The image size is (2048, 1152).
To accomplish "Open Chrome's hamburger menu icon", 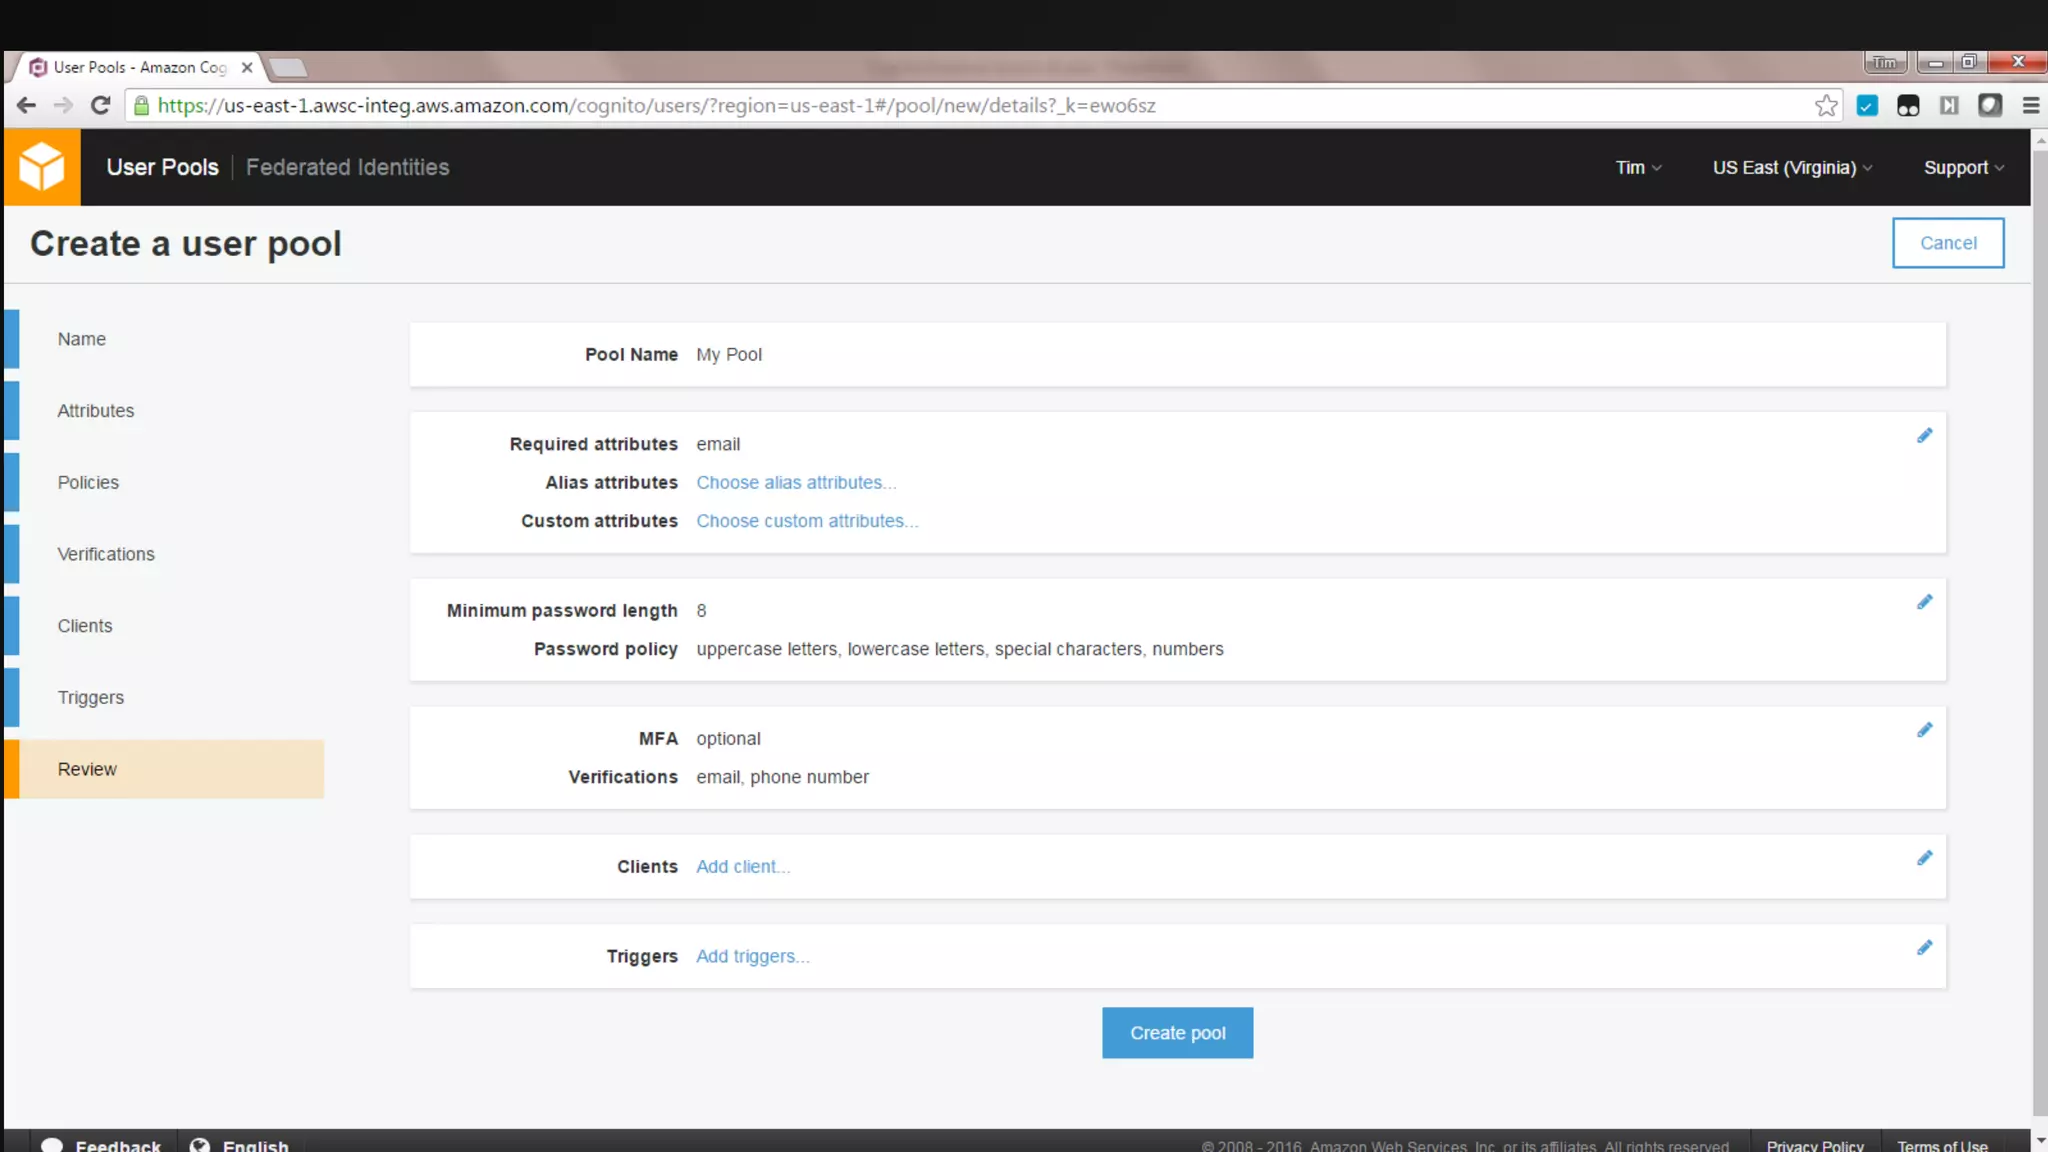I will point(2030,106).
